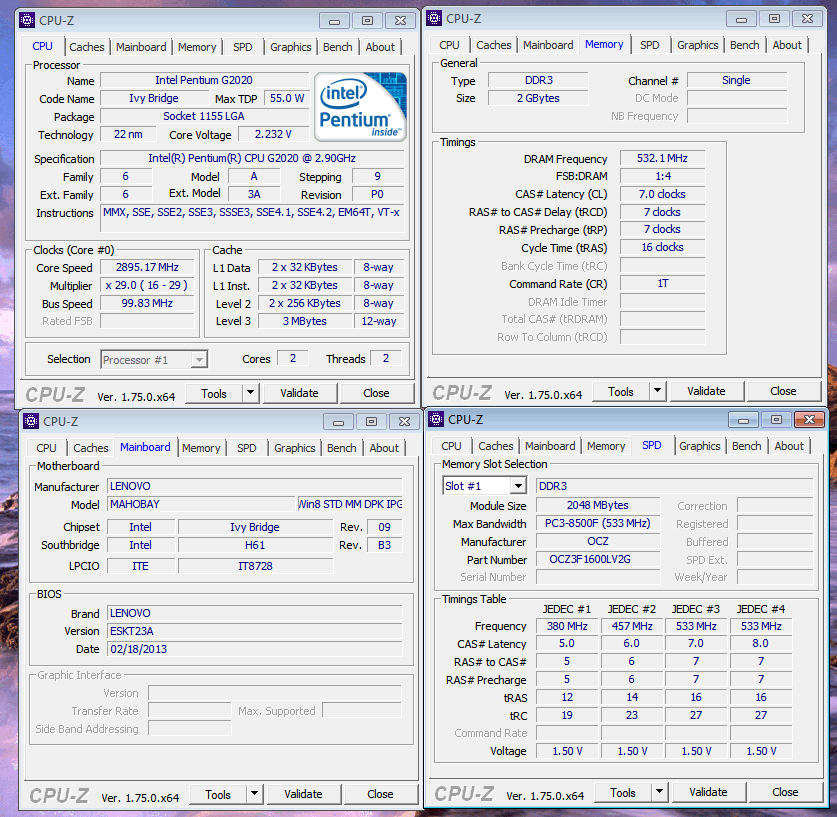
Task: Click the Command Rate value 1T
Action: (x=662, y=283)
